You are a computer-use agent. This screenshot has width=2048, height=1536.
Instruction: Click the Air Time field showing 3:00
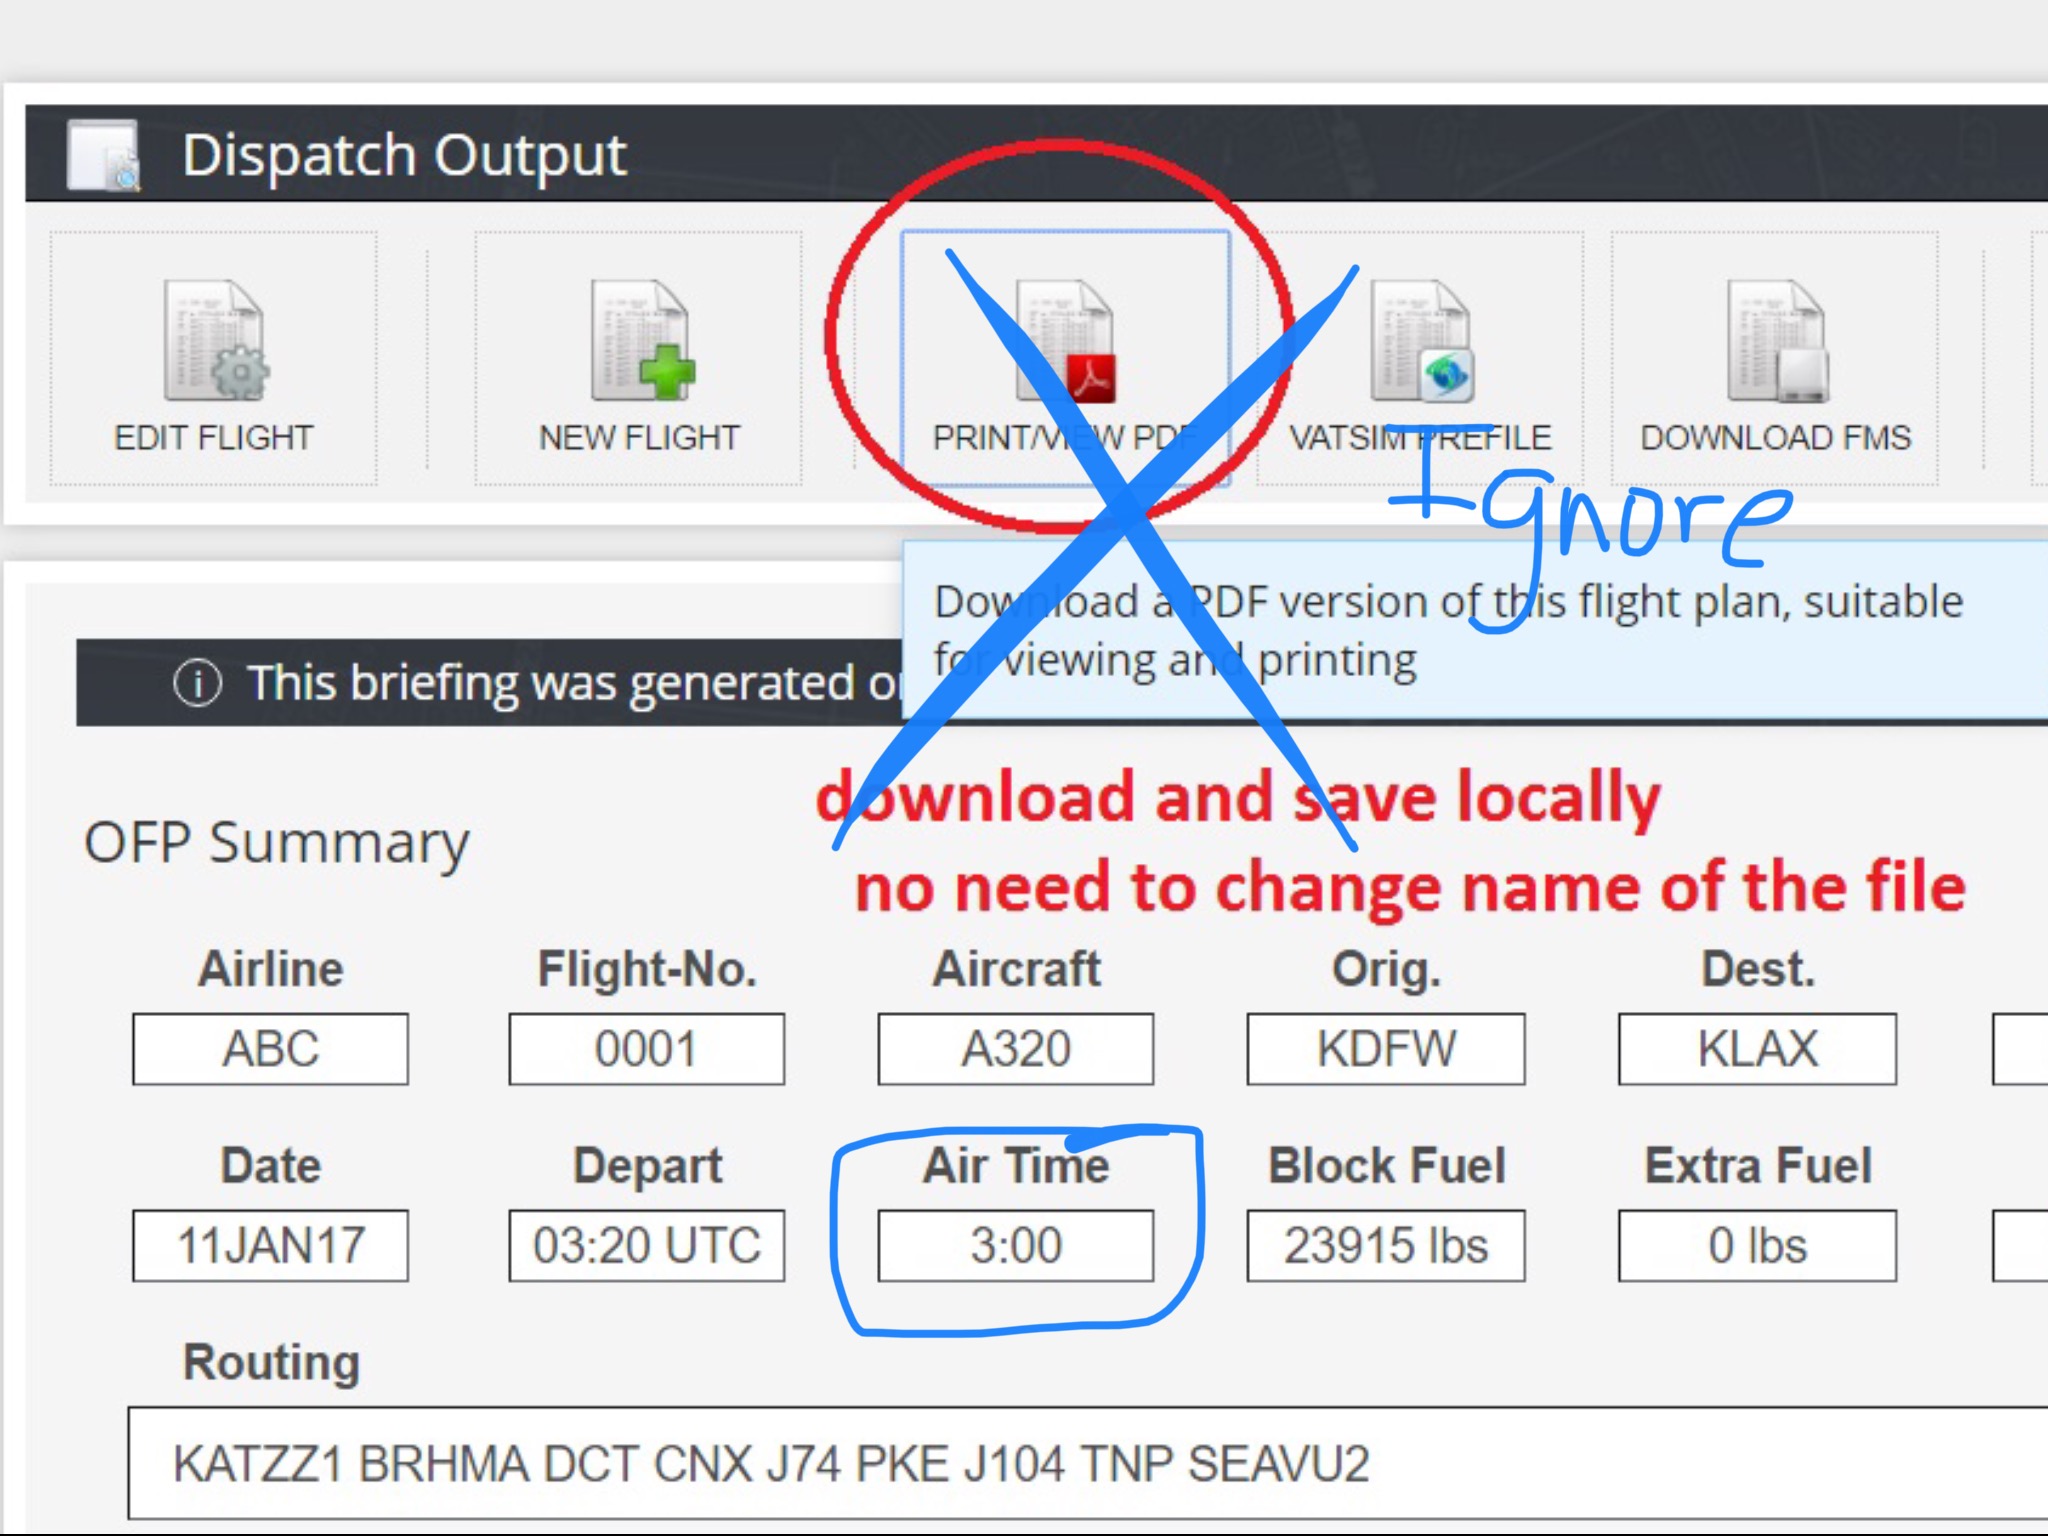[1015, 1246]
